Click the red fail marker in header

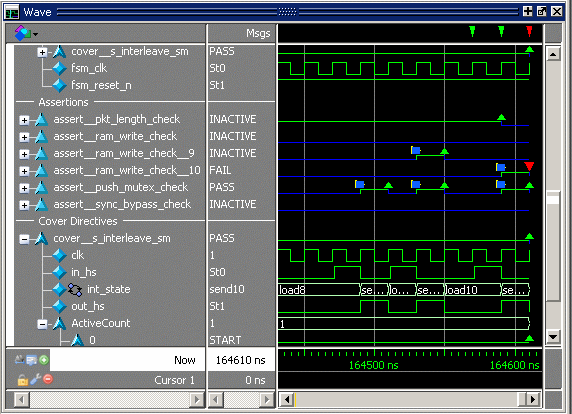529,31
